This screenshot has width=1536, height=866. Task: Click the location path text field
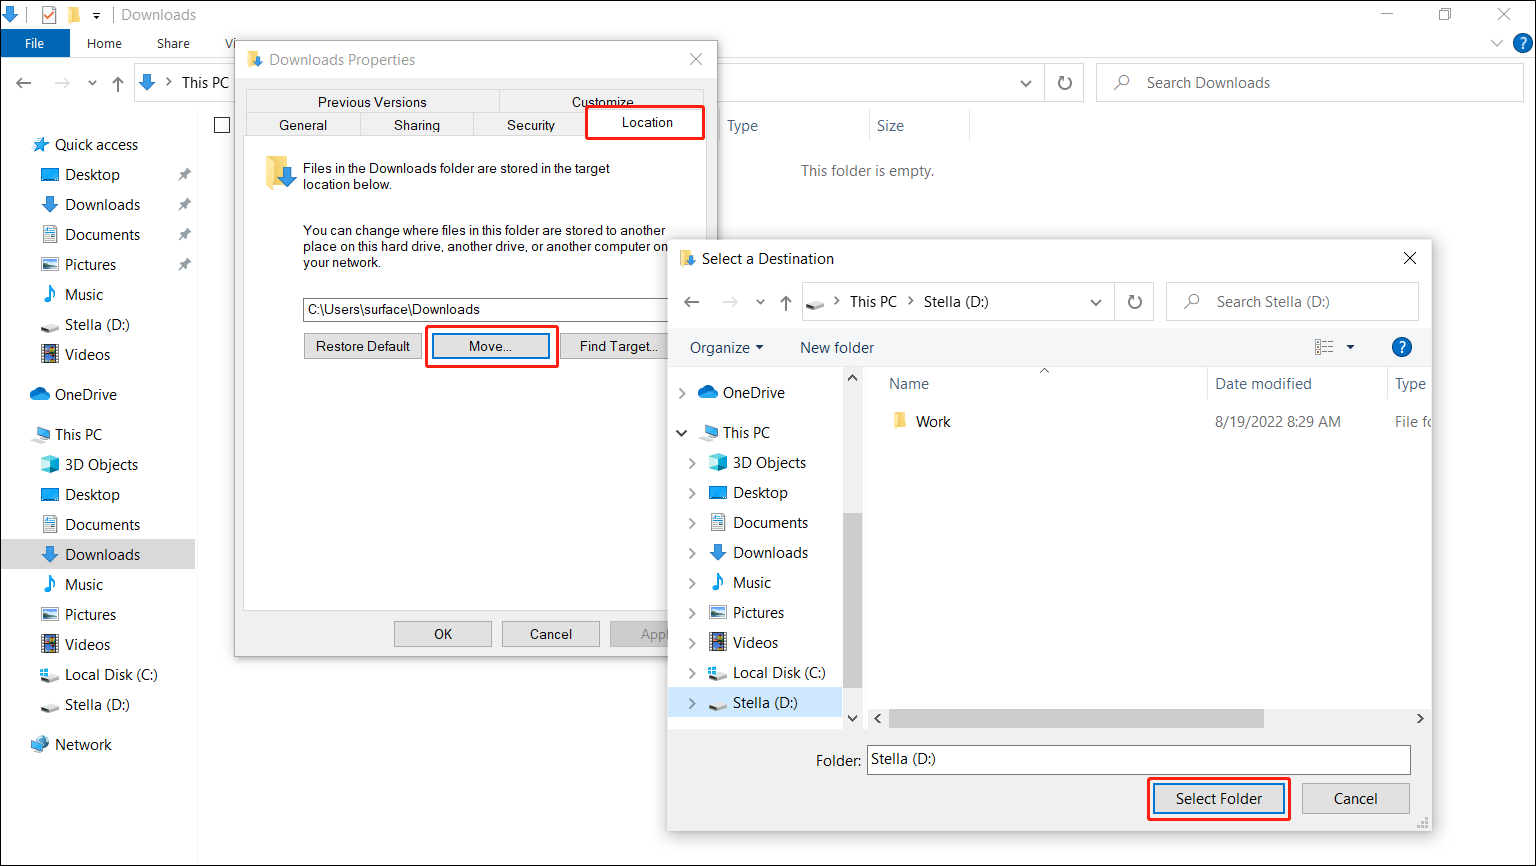486,309
